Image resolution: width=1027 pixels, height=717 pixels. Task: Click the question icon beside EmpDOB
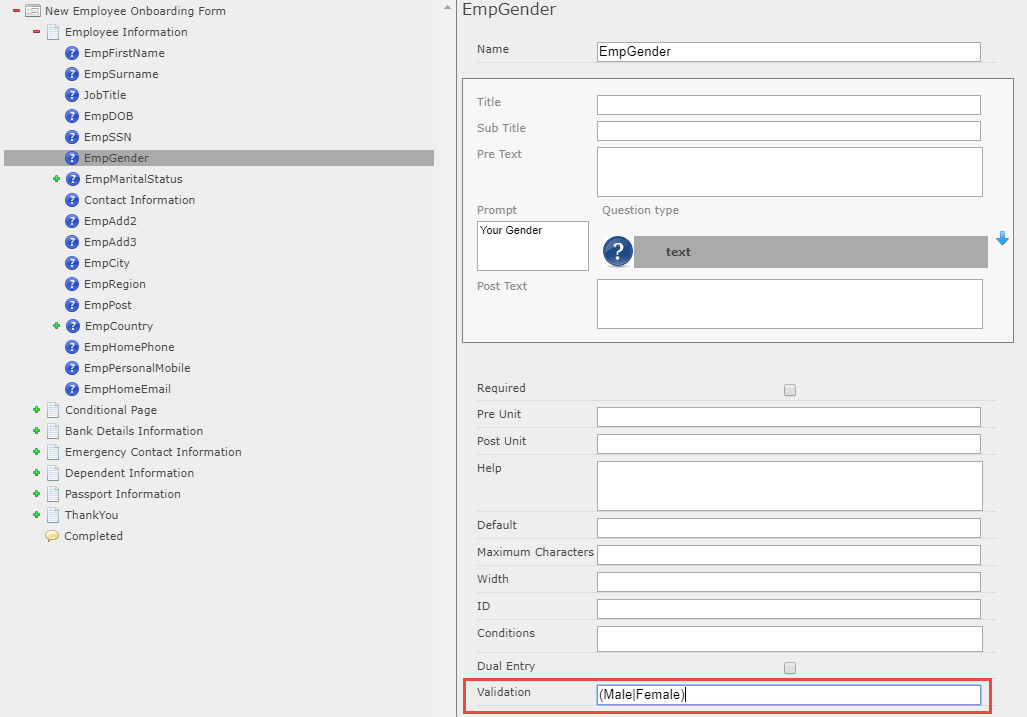(x=72, y=116)
